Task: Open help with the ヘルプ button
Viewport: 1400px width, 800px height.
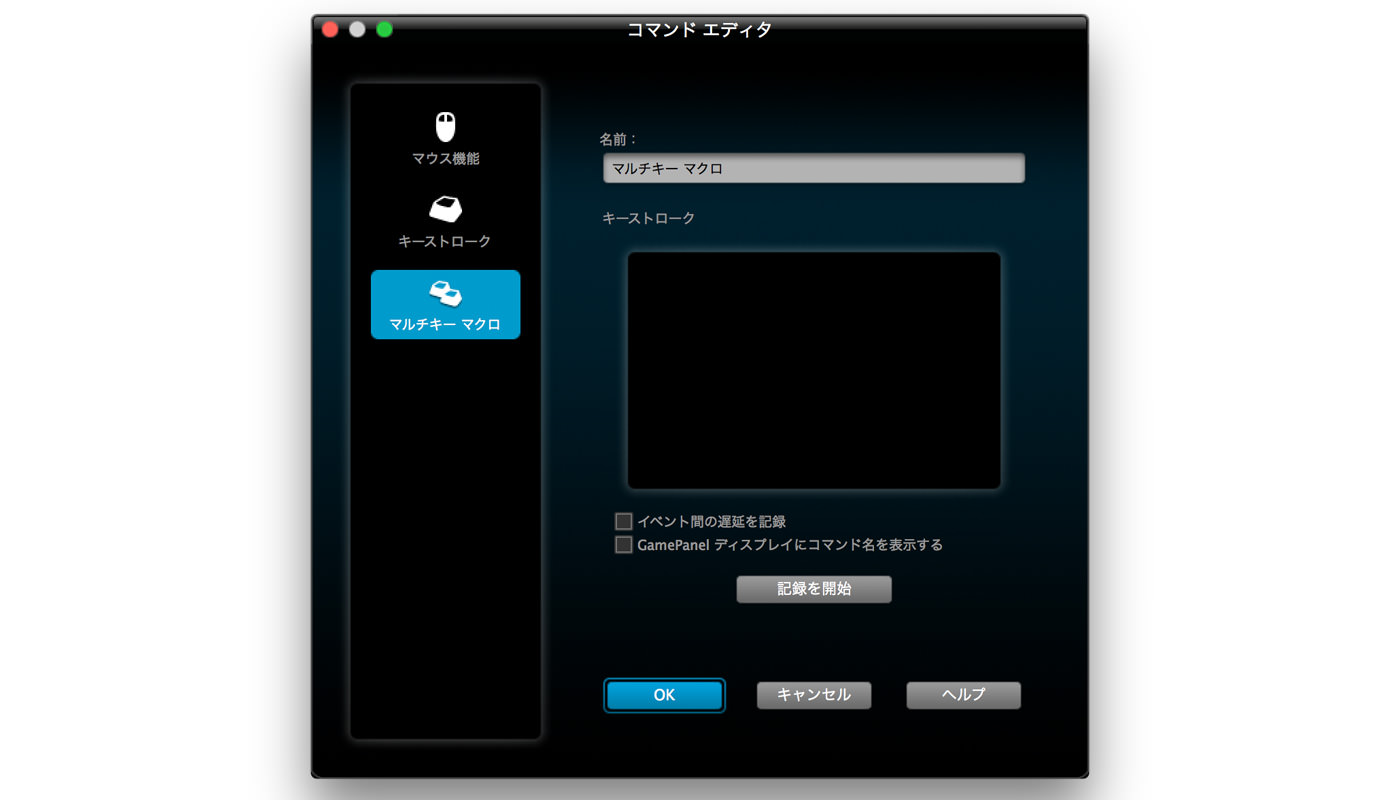Action: coord(964,695)
